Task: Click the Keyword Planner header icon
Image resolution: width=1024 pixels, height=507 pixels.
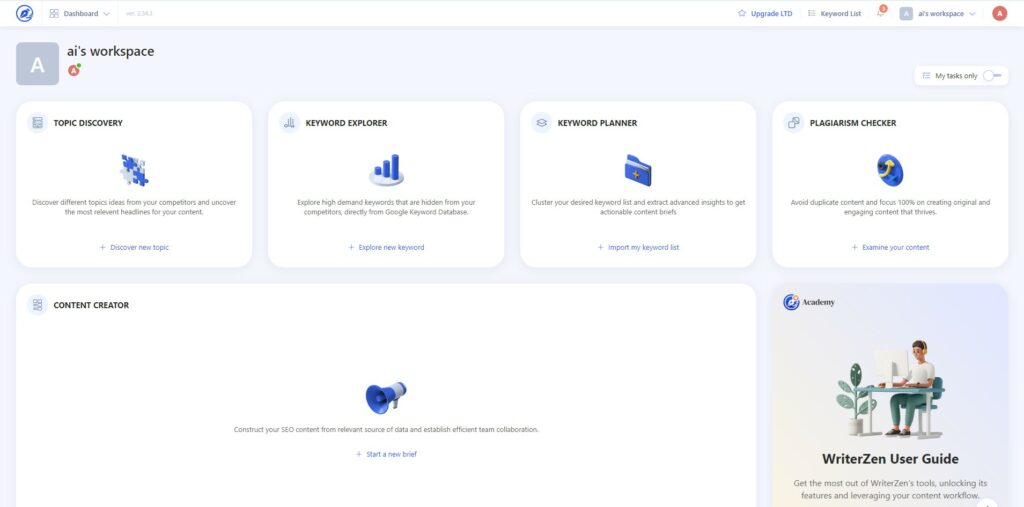Action: point(541,122)
